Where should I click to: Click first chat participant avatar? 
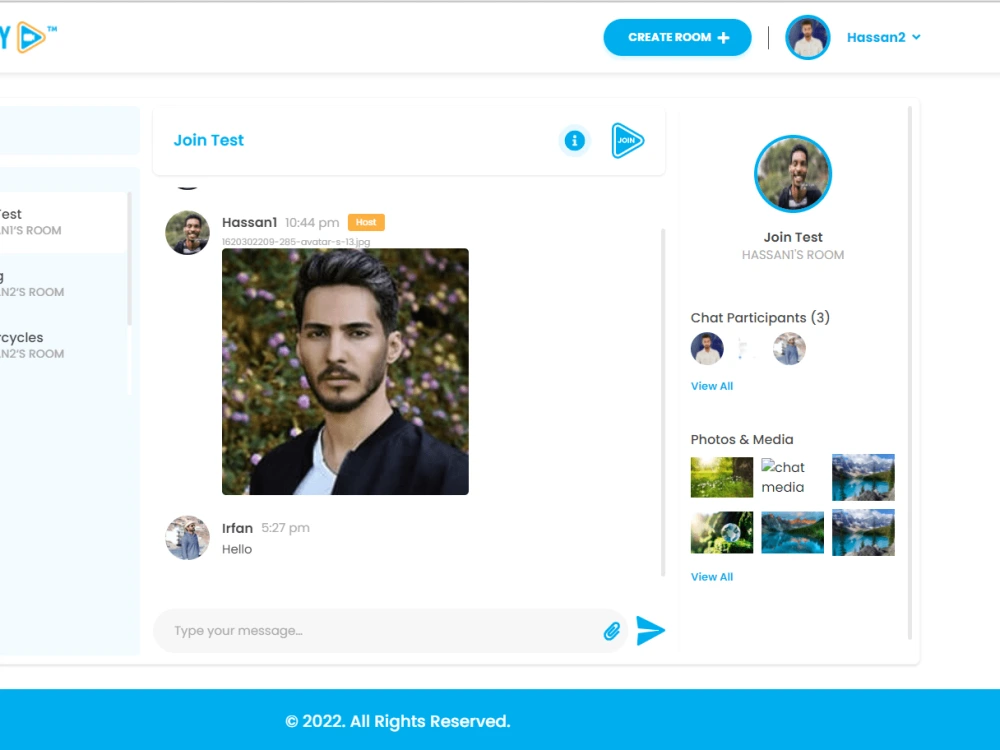click(707, 348)
